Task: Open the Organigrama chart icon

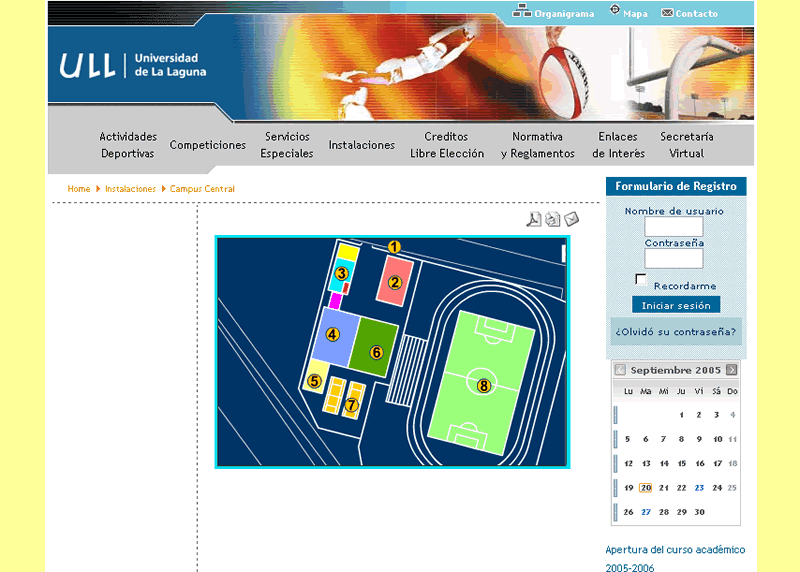Action: [521, 12]
